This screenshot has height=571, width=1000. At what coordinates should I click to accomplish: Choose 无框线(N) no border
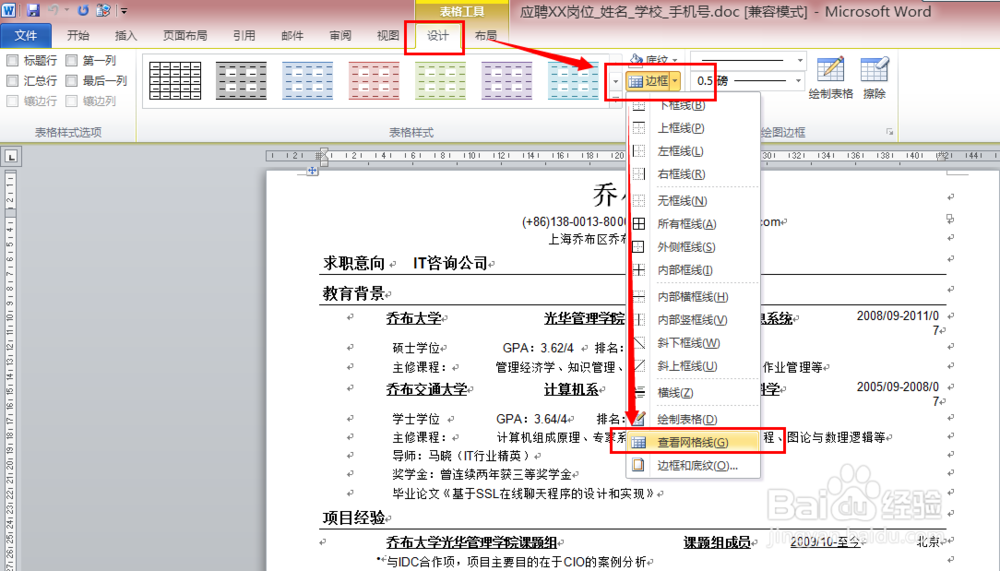coord(694,201)
